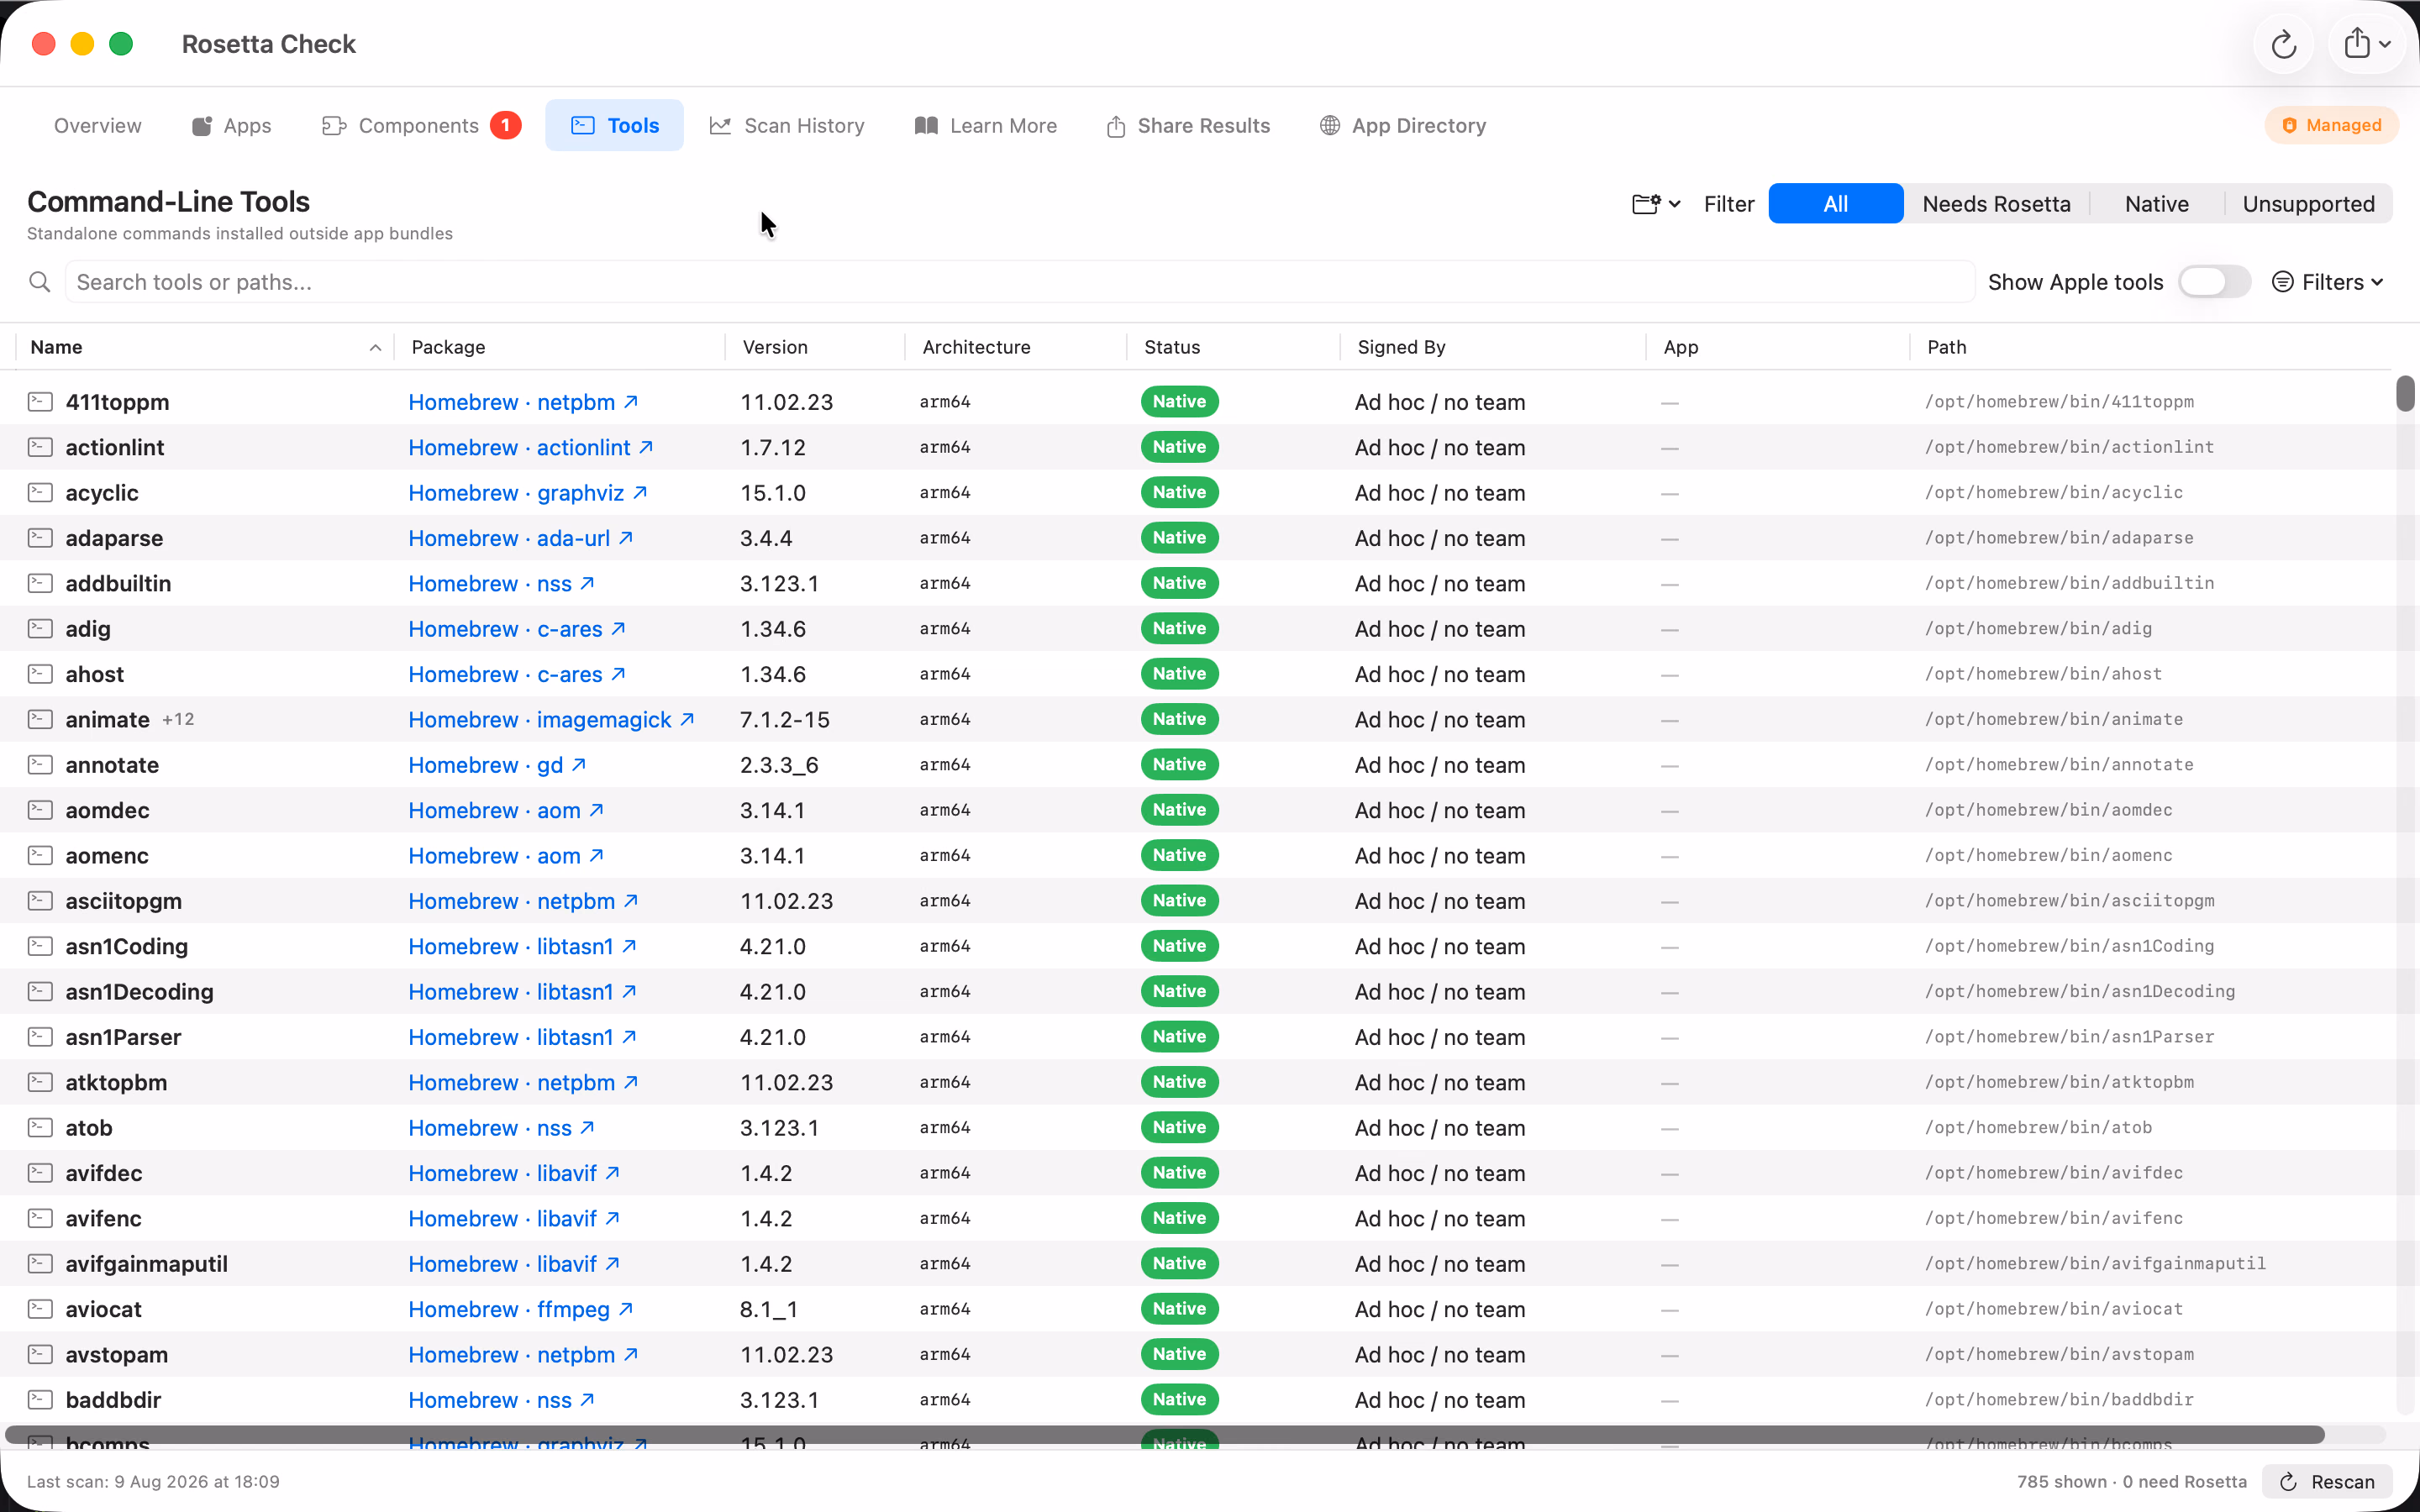Screen dimensions: 2420x1512
Task: Click the magnifier search icon
Action: click(x=40, y=282)
